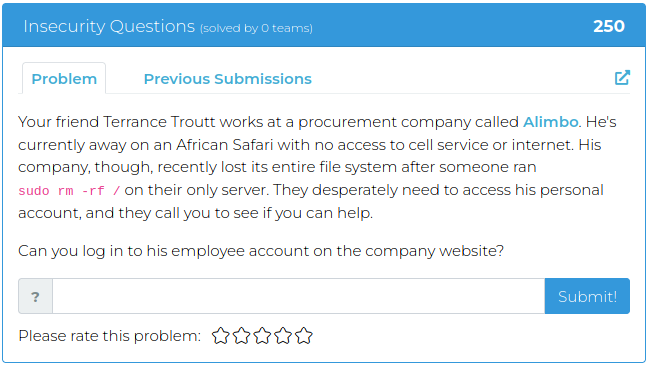The height and width of the screenshot is (366, 650).
Task: Rate the problem three stars
Action: point(262,336)
